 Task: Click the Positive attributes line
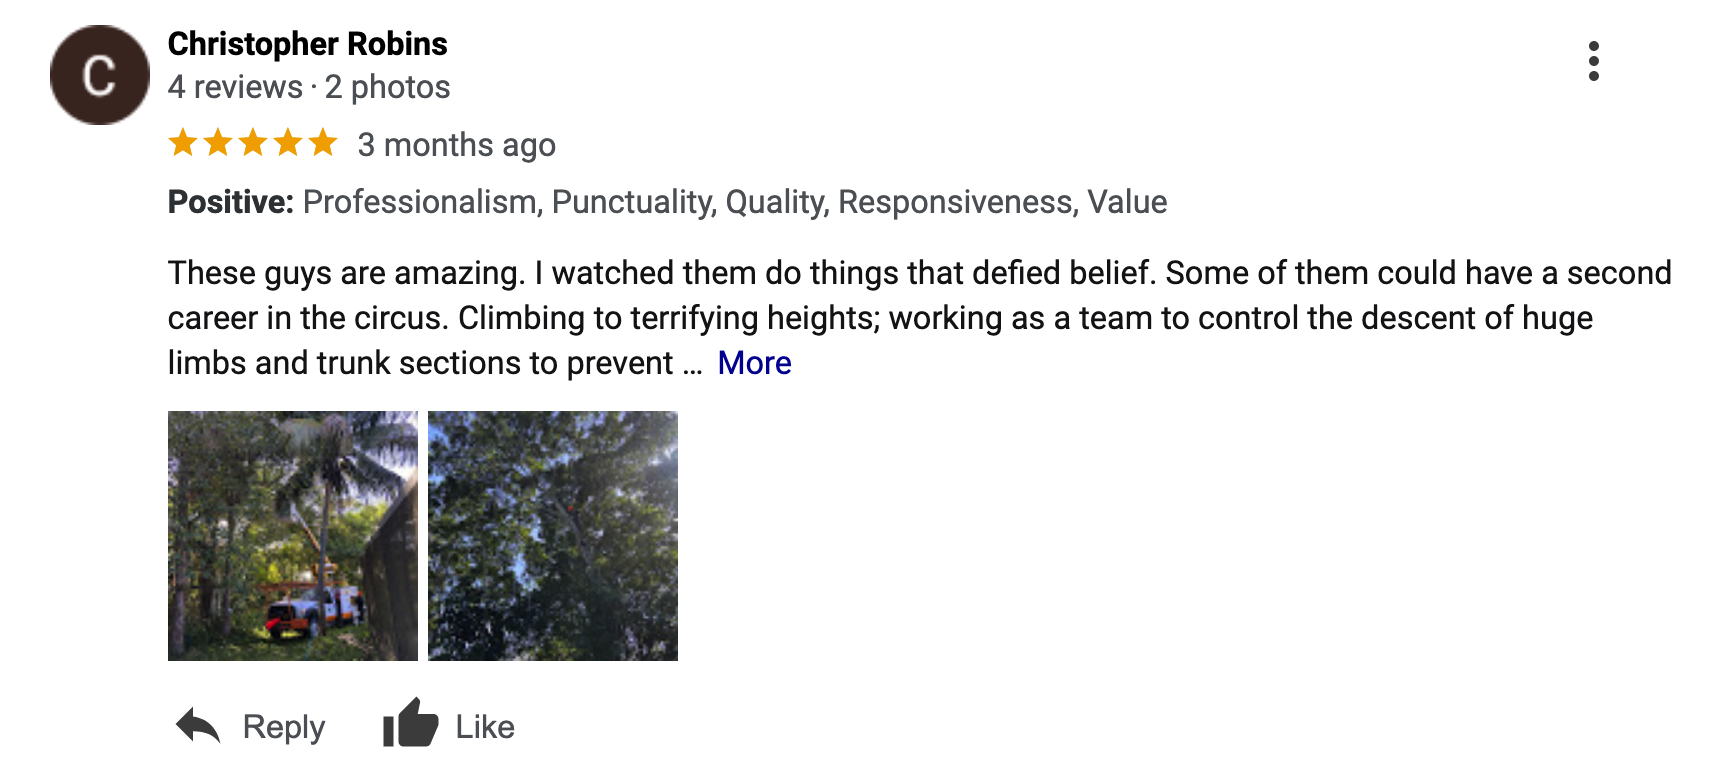667,202
